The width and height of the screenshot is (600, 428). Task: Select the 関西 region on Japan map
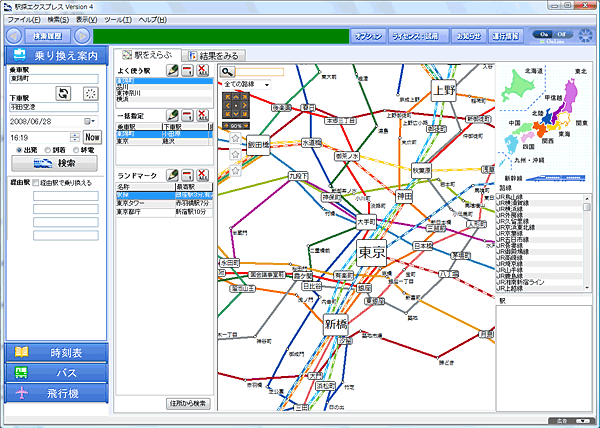click(541, 130)
